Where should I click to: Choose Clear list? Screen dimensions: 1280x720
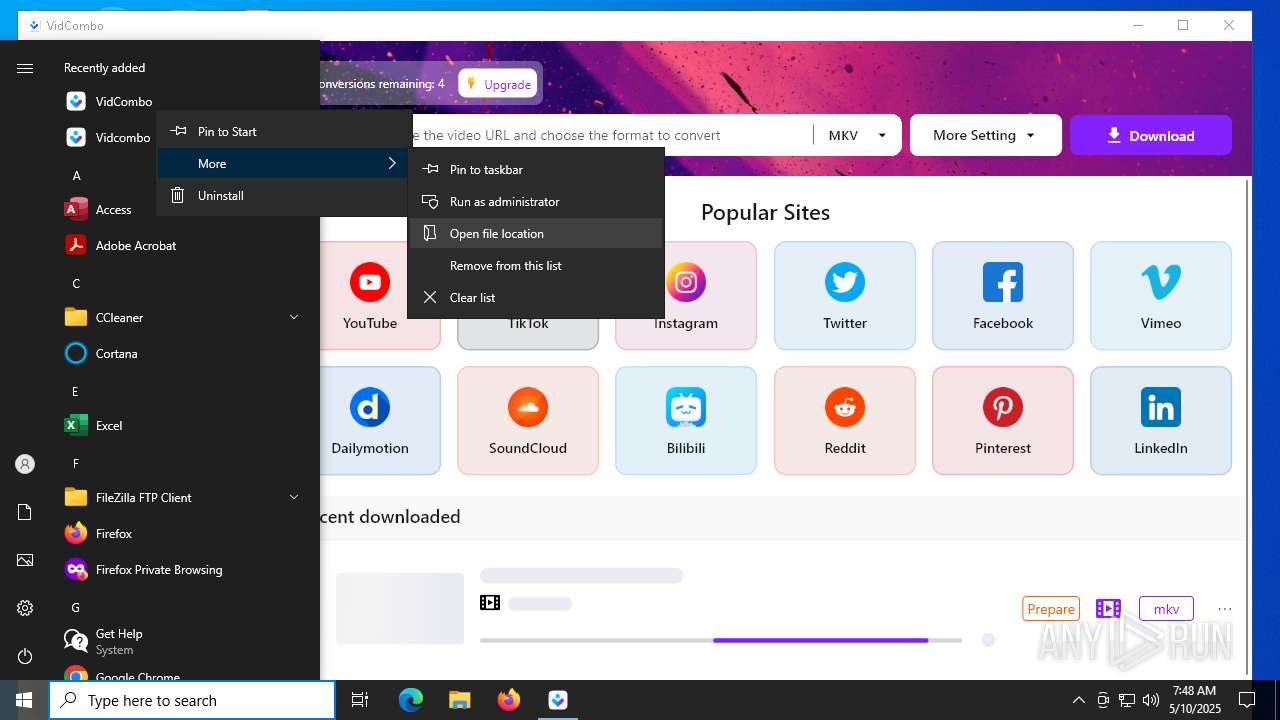536,297
